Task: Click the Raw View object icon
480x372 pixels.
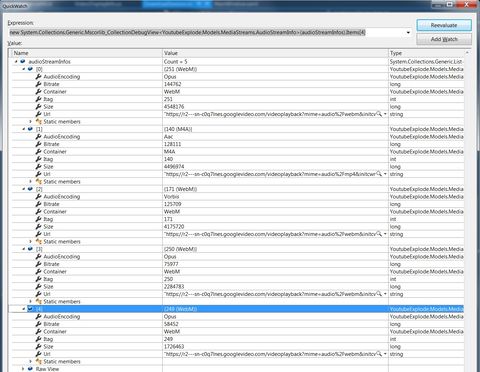Action: pyautogui.click(x=30, y=369)
